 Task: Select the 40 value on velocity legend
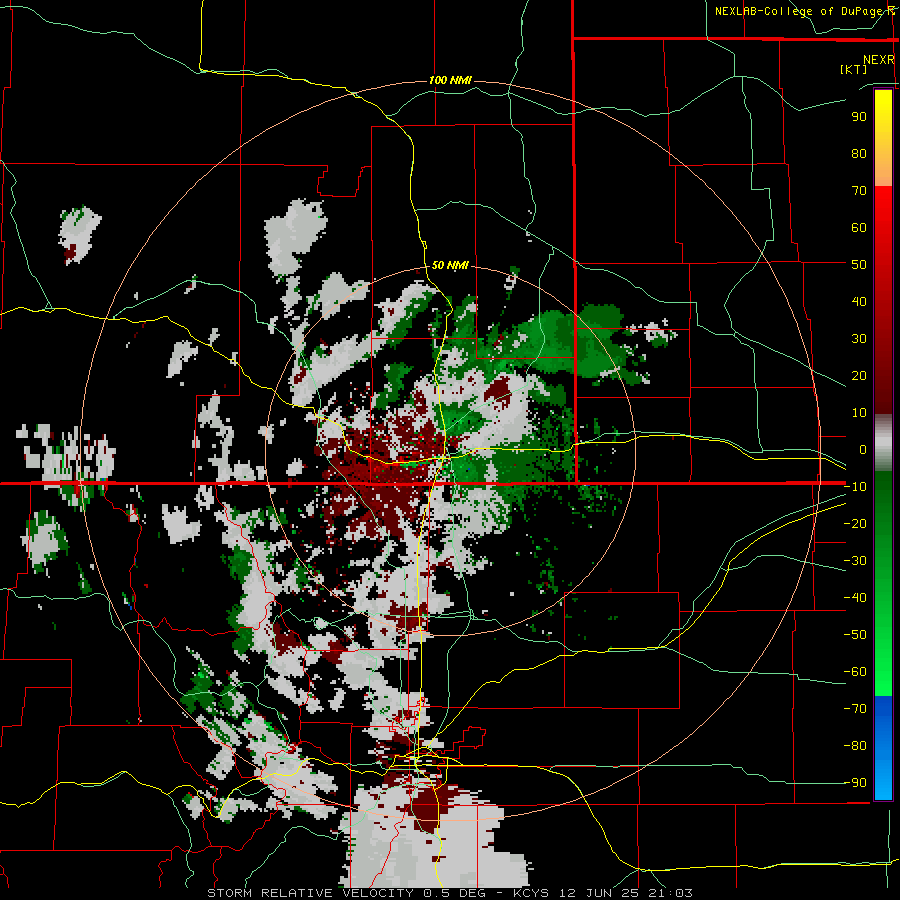tap(859, 301)
